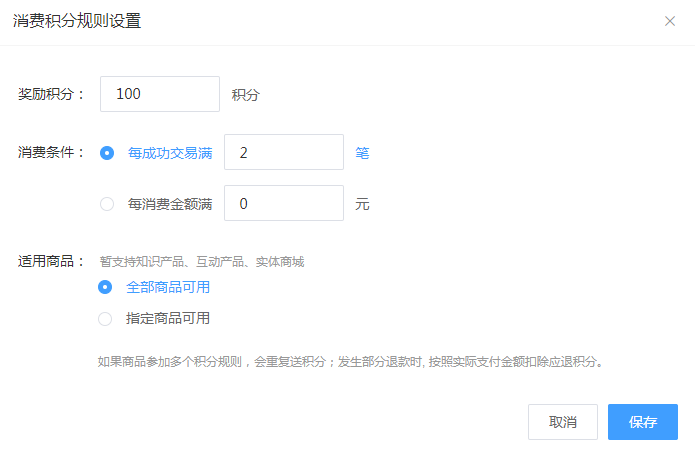Choose the 全部商品可用 radio option
The image size is (695, 456).
click(105, 287)
